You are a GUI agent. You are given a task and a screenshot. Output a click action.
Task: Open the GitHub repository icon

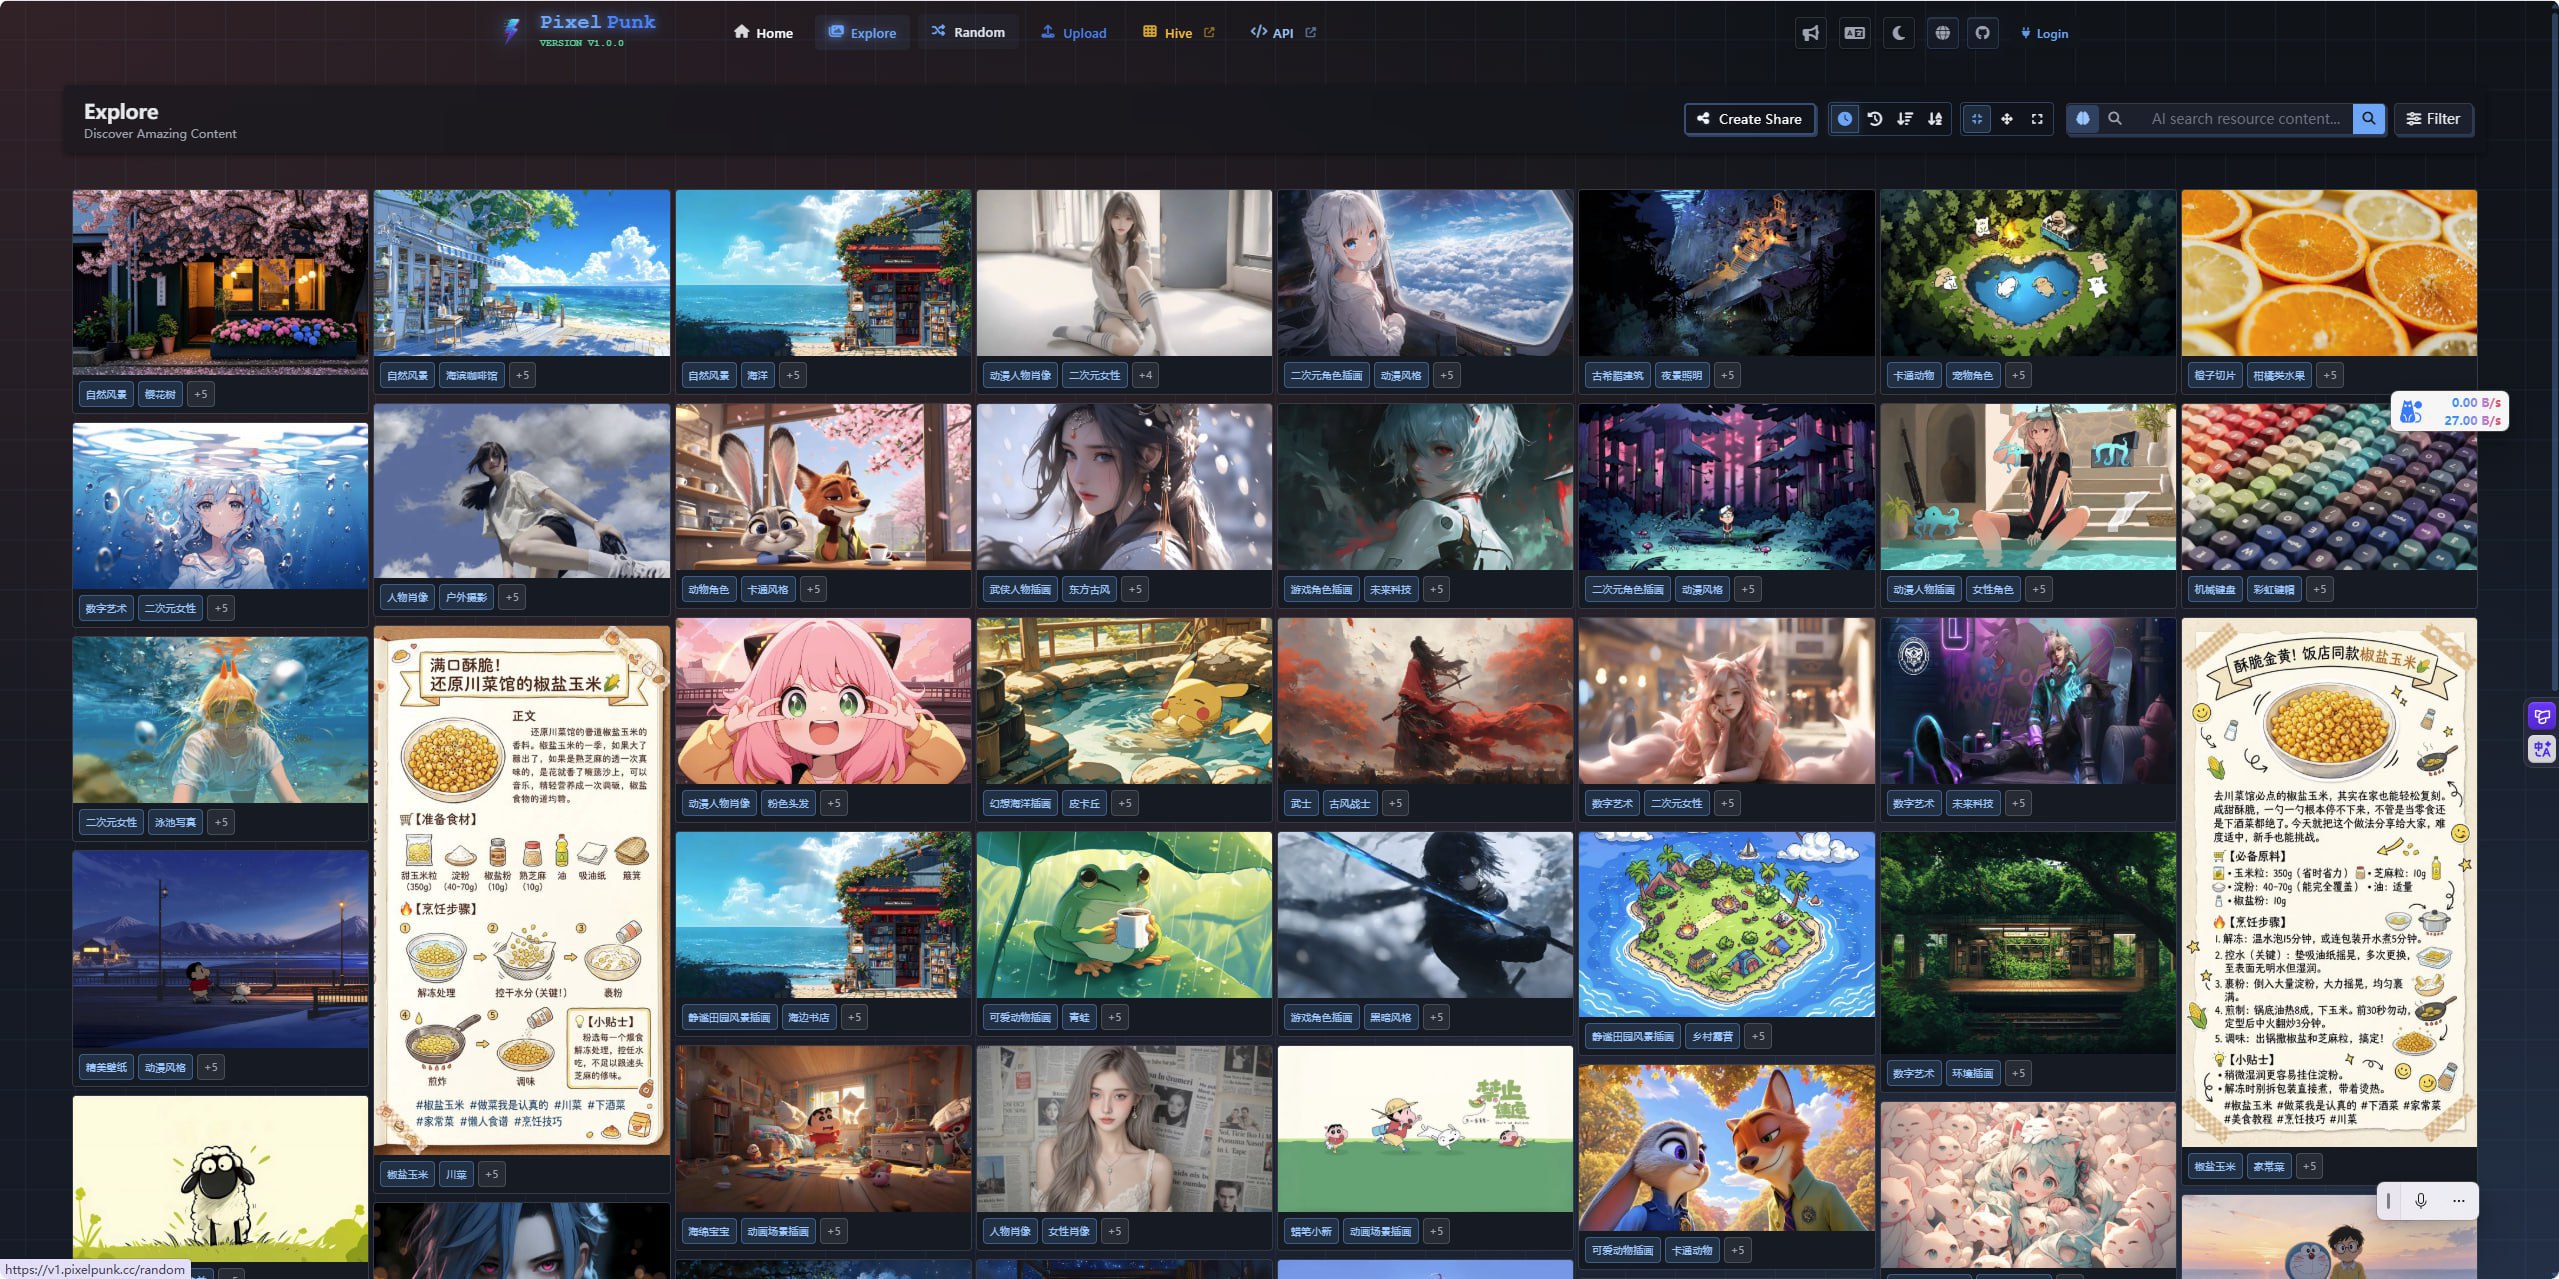[1982, 33]
